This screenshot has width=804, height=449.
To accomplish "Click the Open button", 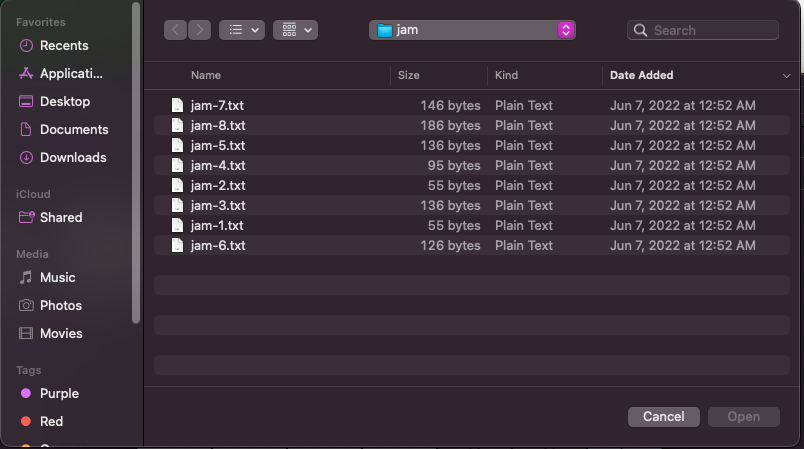I will pyautogui.click(x=743, y=417).
